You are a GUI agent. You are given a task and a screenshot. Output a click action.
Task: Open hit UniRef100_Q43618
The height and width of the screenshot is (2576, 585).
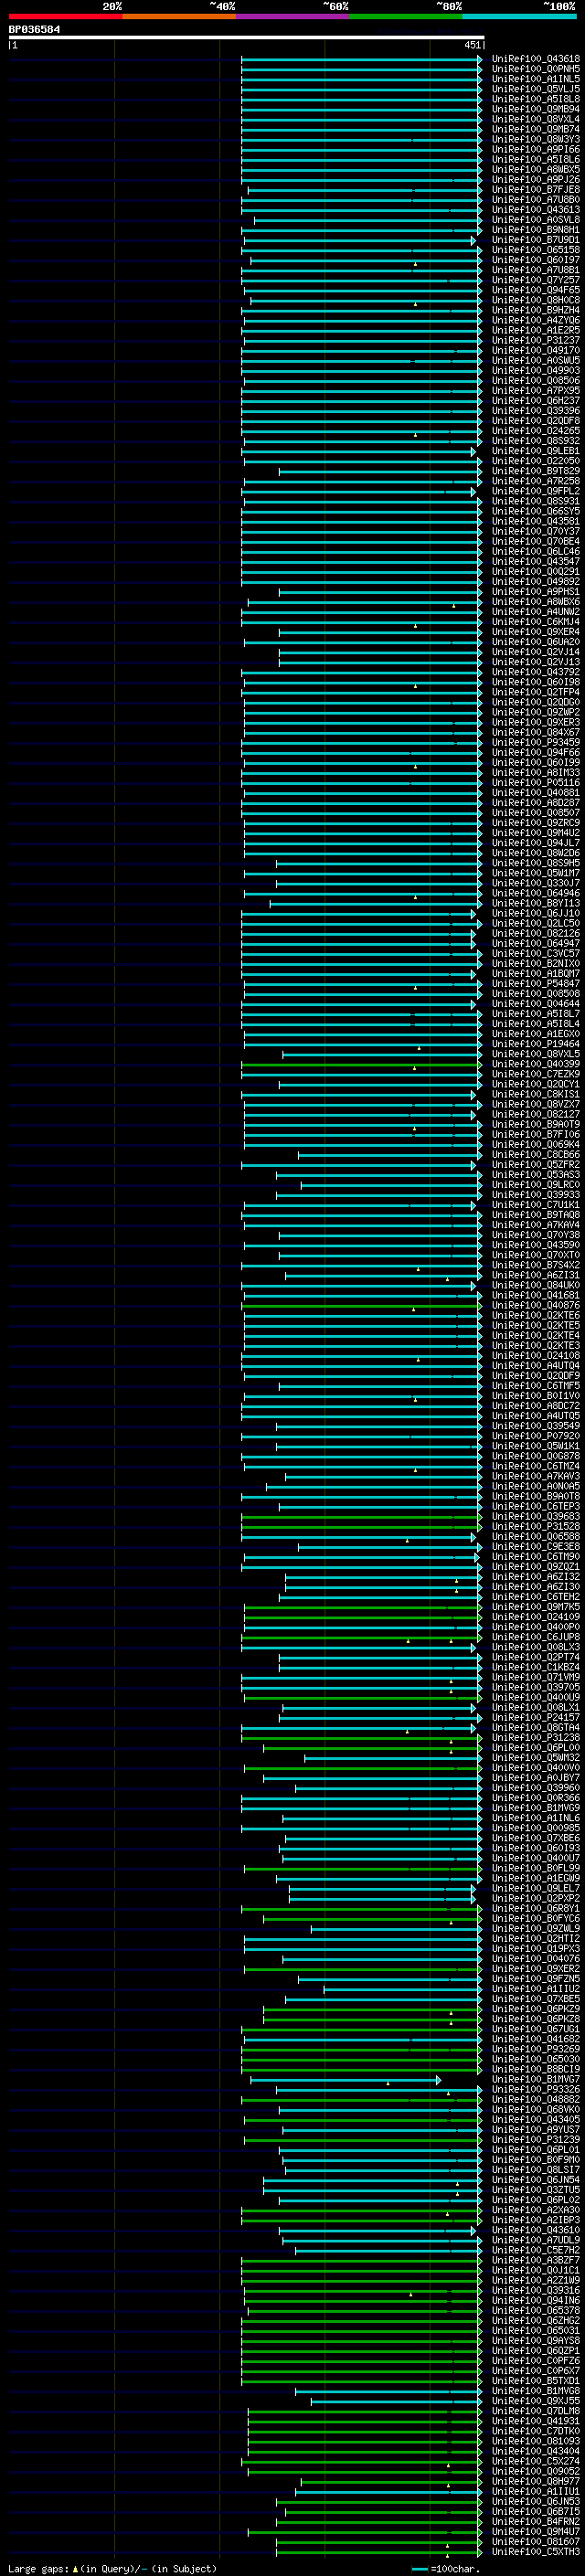click(536, 59)
